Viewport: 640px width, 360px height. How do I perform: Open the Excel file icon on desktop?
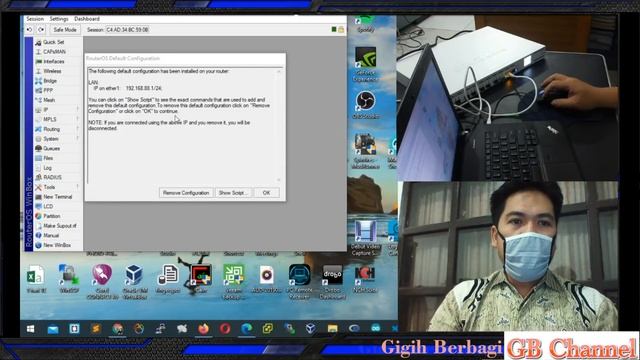coord(36,279)
